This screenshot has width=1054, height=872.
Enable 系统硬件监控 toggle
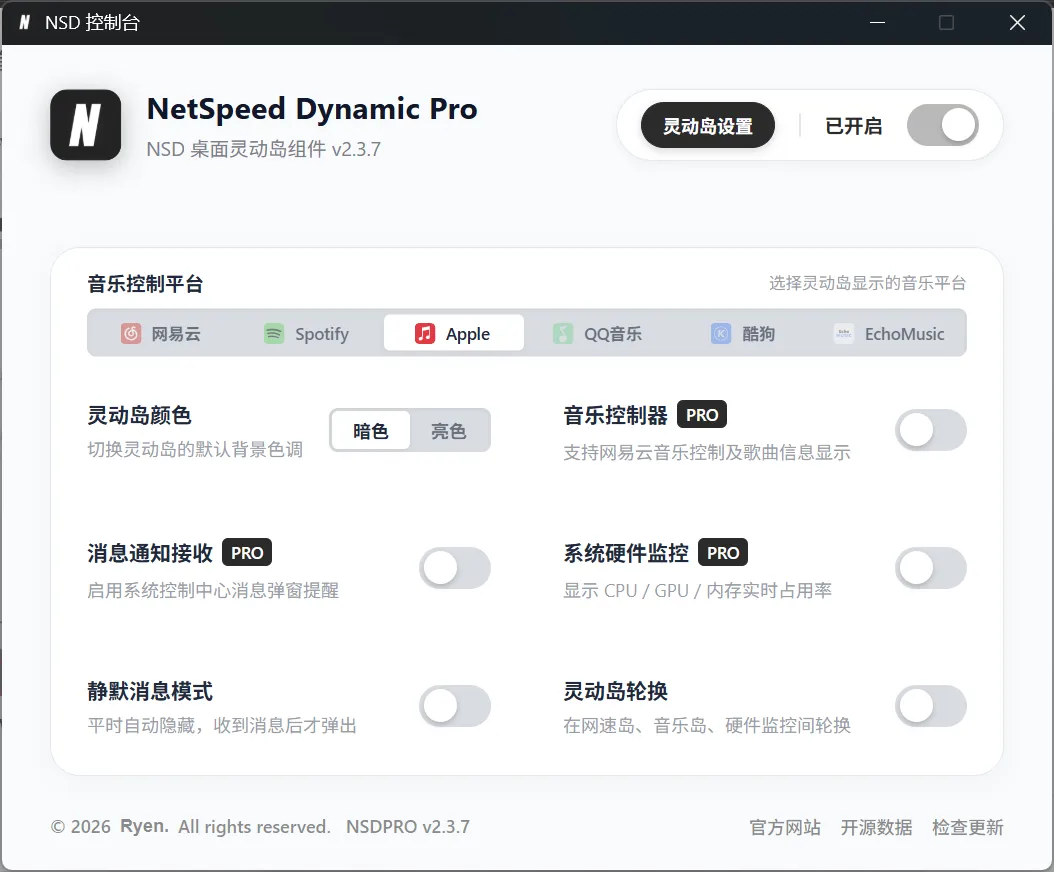(x=930, y=568)
